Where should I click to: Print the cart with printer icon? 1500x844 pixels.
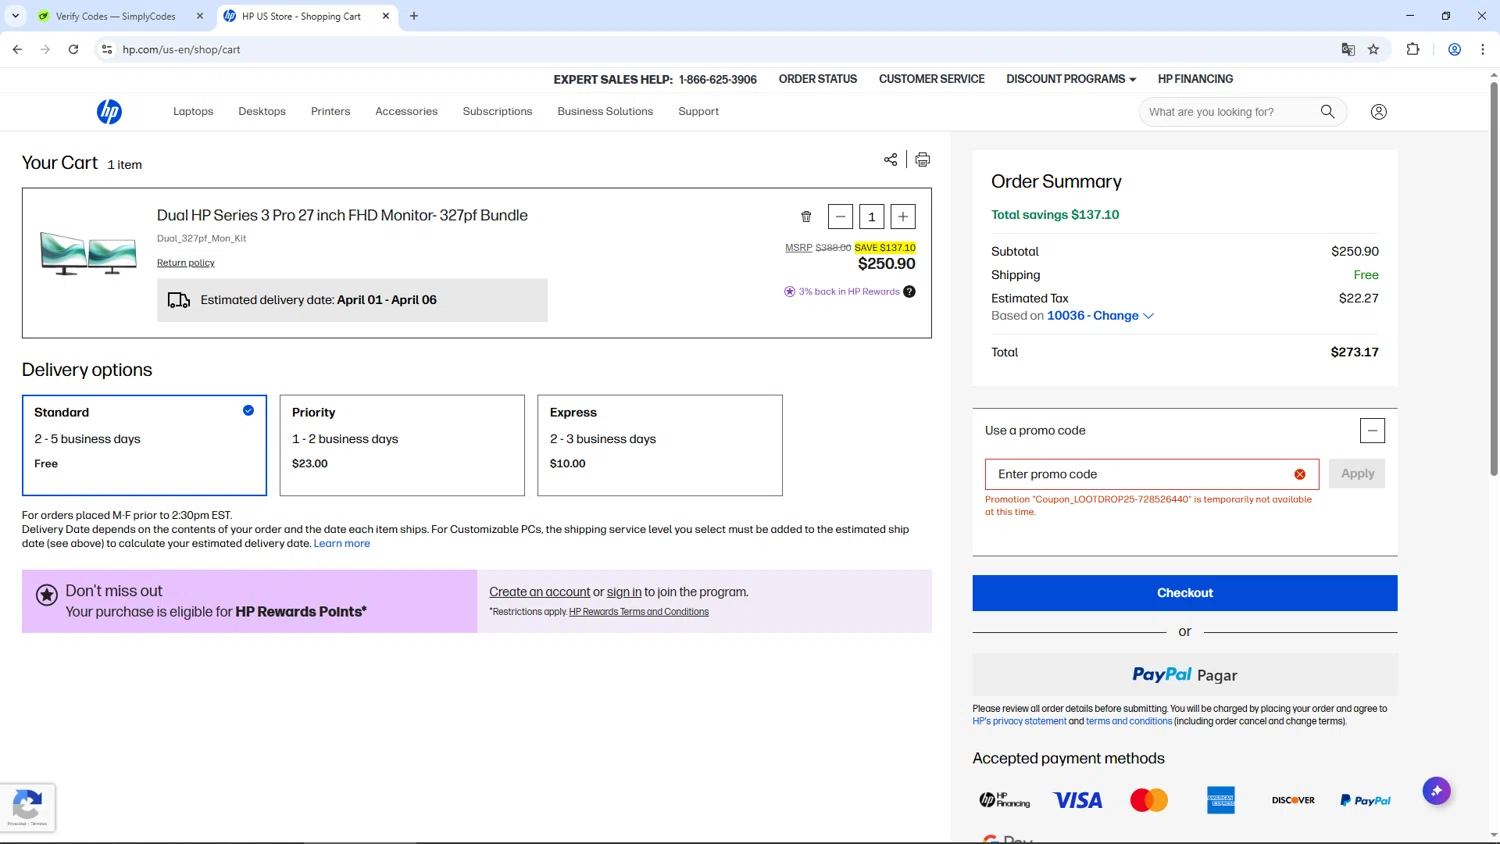tap(922, 159)
